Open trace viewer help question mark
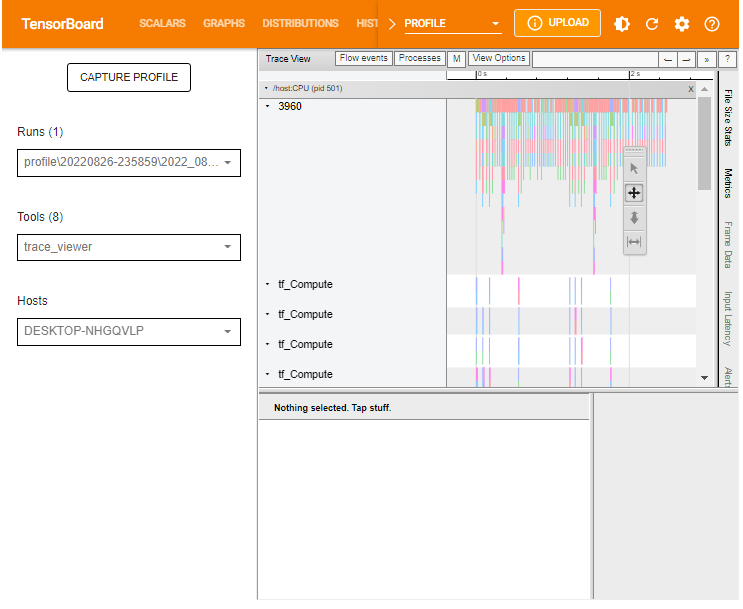This screenshot has width=743, height=609. click(x=727, y=60)
